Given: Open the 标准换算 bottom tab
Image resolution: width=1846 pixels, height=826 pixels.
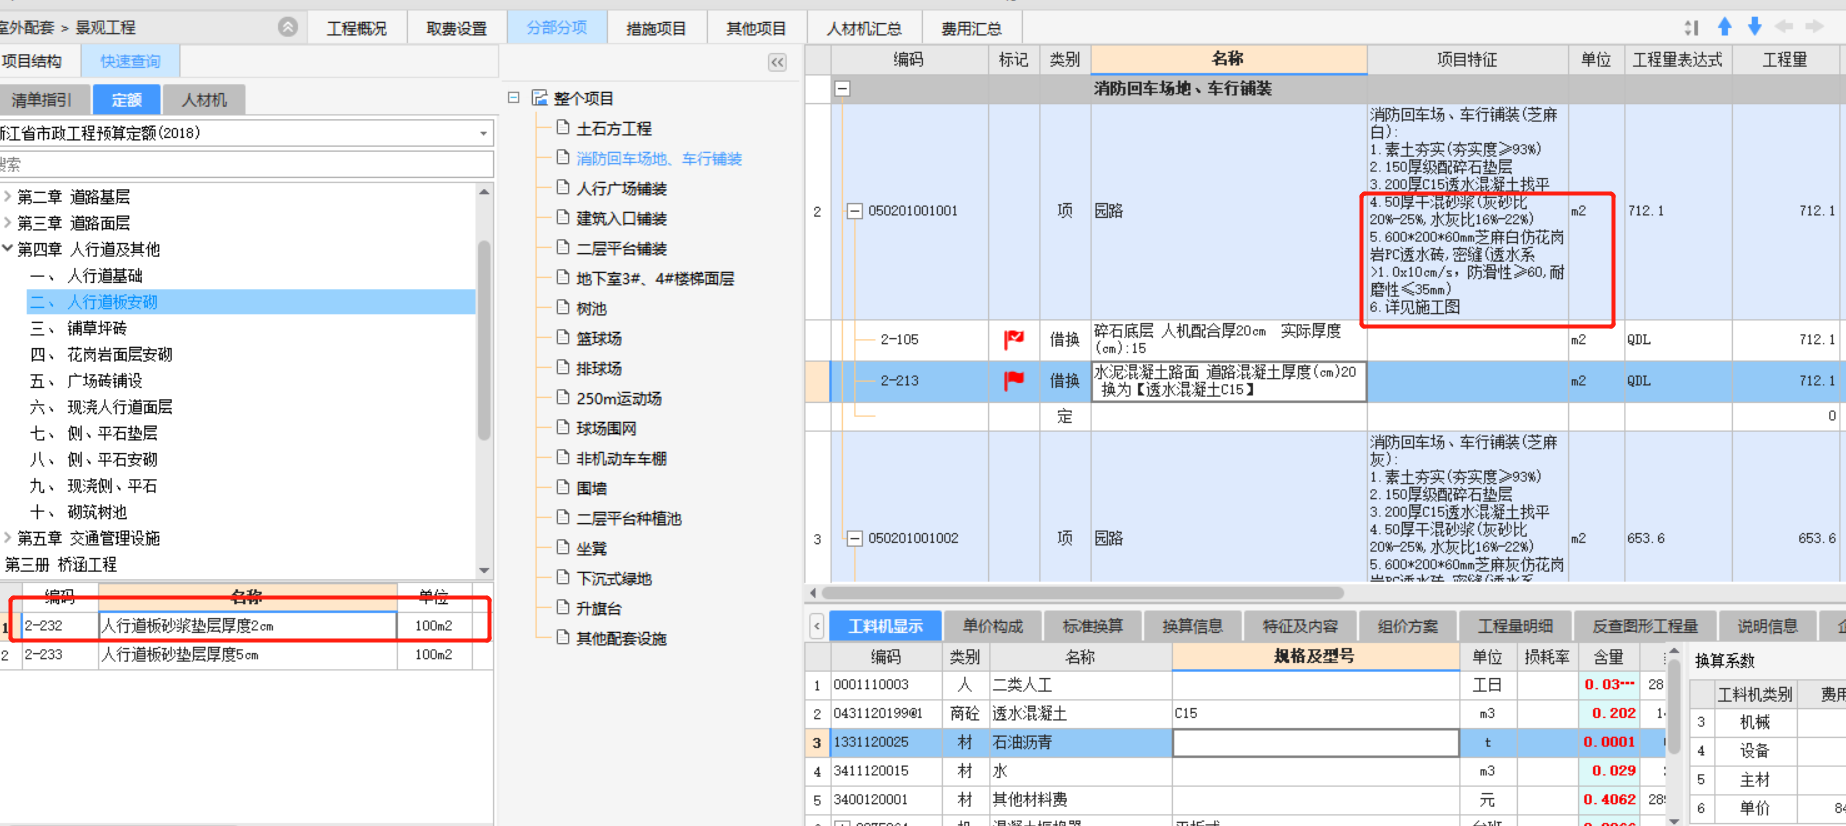Looking at the screenshot, I should (1093, 626).
